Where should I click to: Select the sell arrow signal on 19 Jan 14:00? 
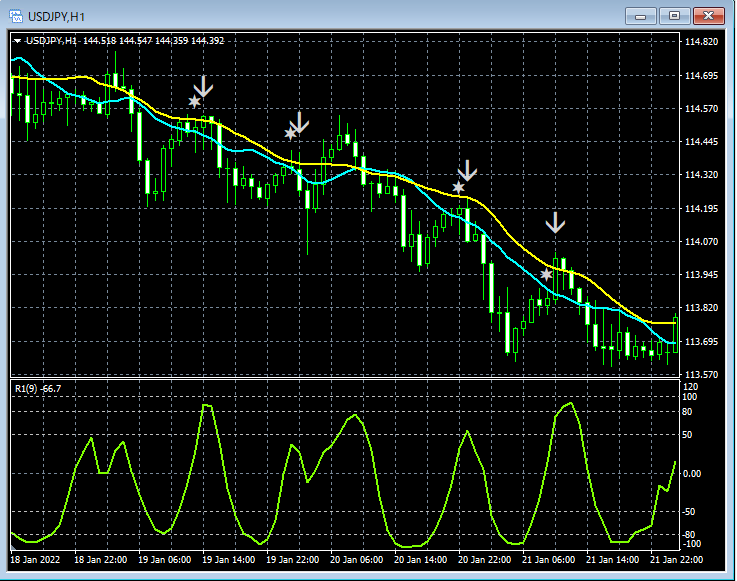click(x=204, y=86)
